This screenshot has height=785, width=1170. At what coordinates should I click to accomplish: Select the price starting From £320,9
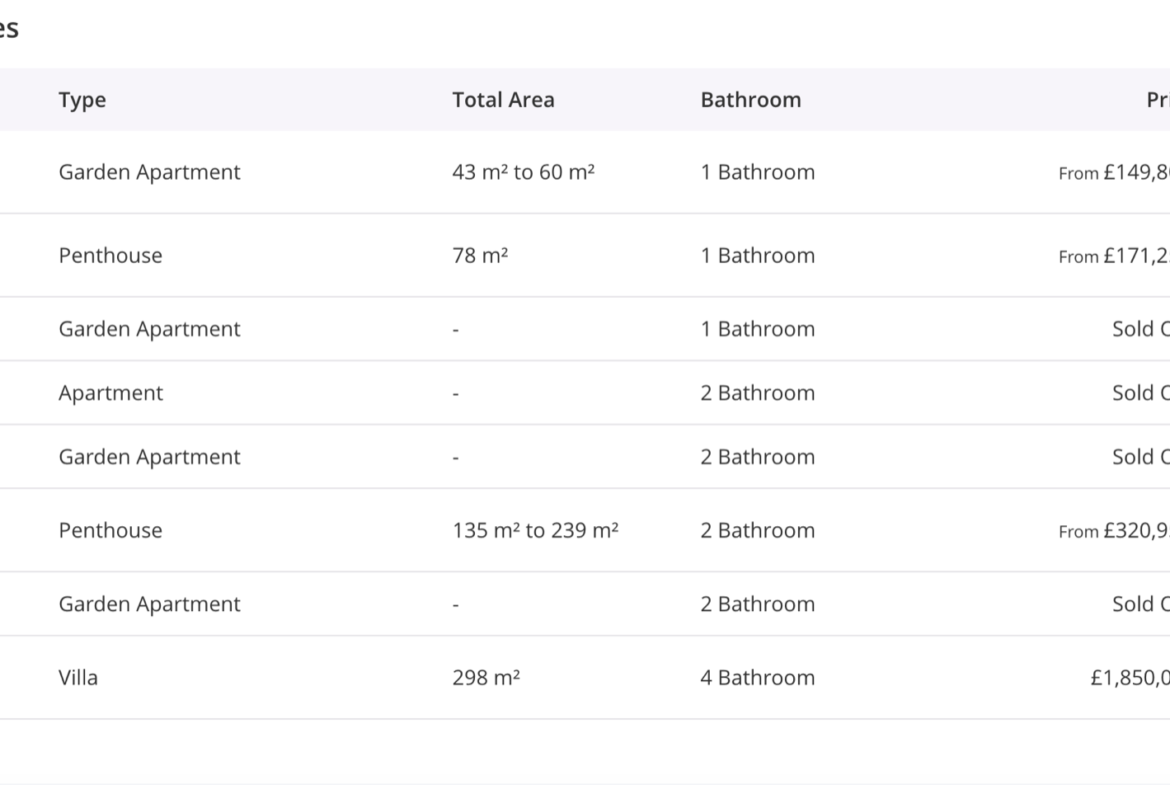[1114, 531]
